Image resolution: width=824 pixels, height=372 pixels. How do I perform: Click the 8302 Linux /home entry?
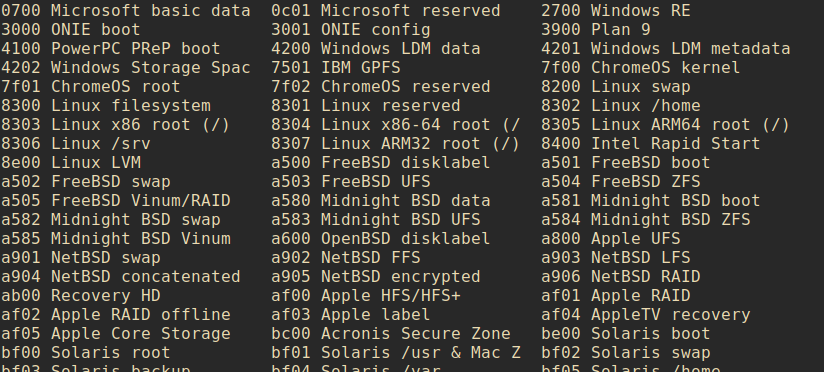point(621,106)
